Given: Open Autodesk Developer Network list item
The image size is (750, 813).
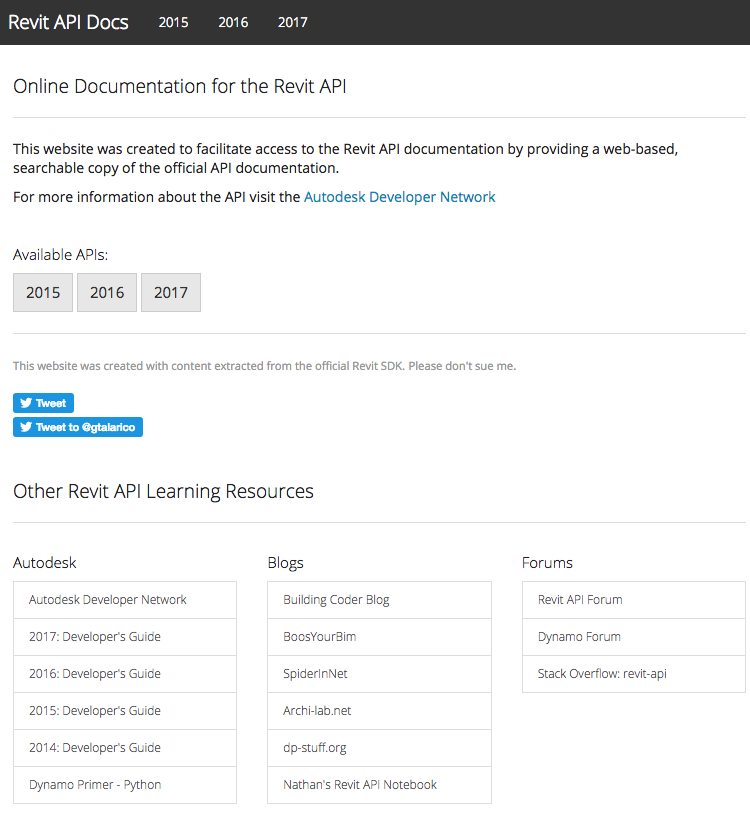Looking at the screenshot, I should (108, 600).
